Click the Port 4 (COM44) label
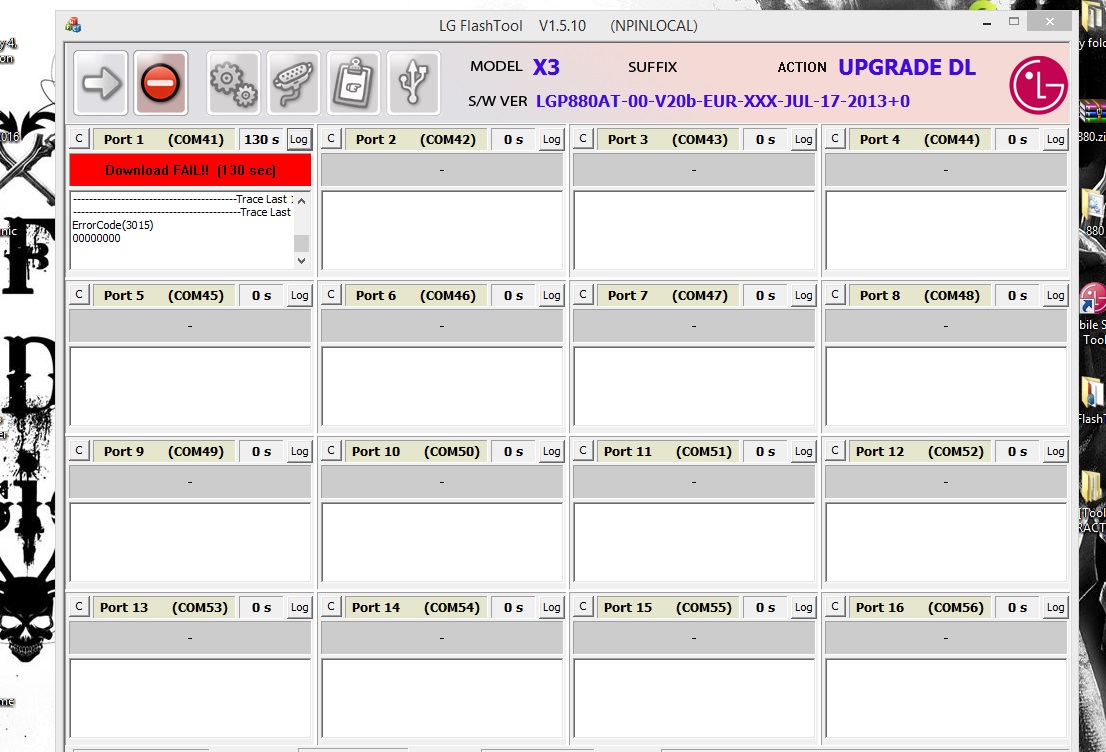The image size is (1106, 752). (919, 140)
